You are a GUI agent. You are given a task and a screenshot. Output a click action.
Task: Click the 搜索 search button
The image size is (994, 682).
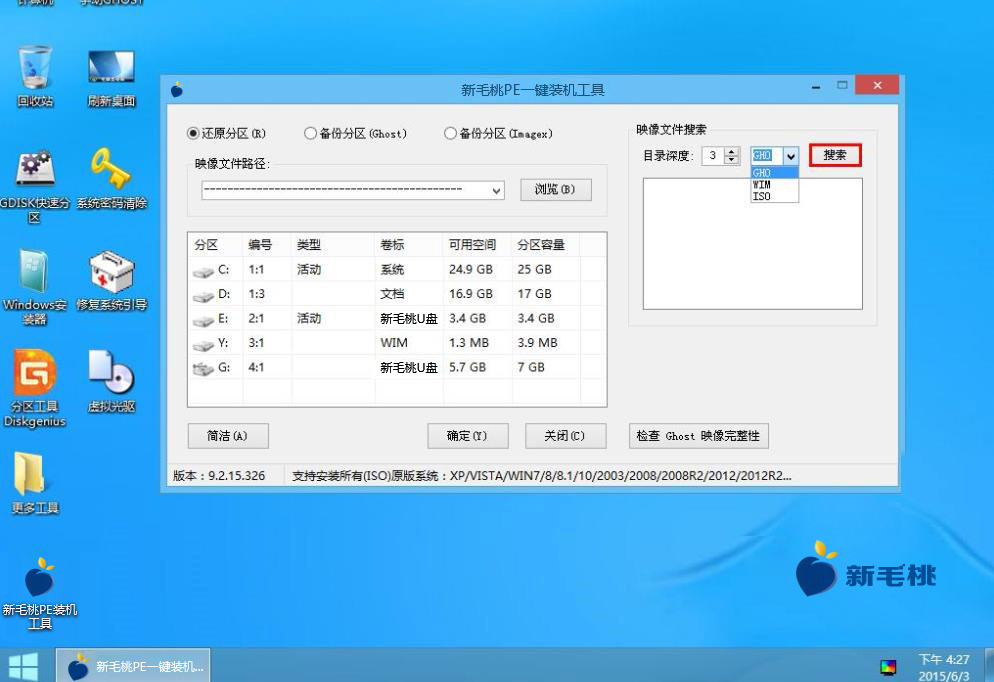click(x=835, y=155)
